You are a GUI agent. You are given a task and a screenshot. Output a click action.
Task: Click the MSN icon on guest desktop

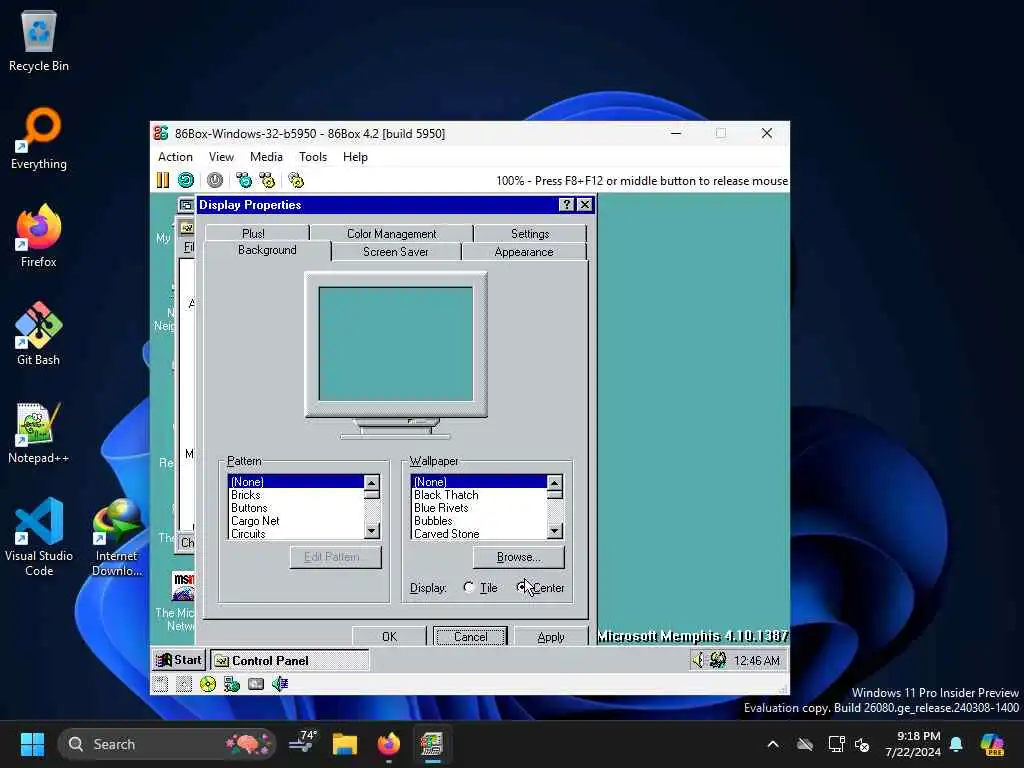coord(184,586)
